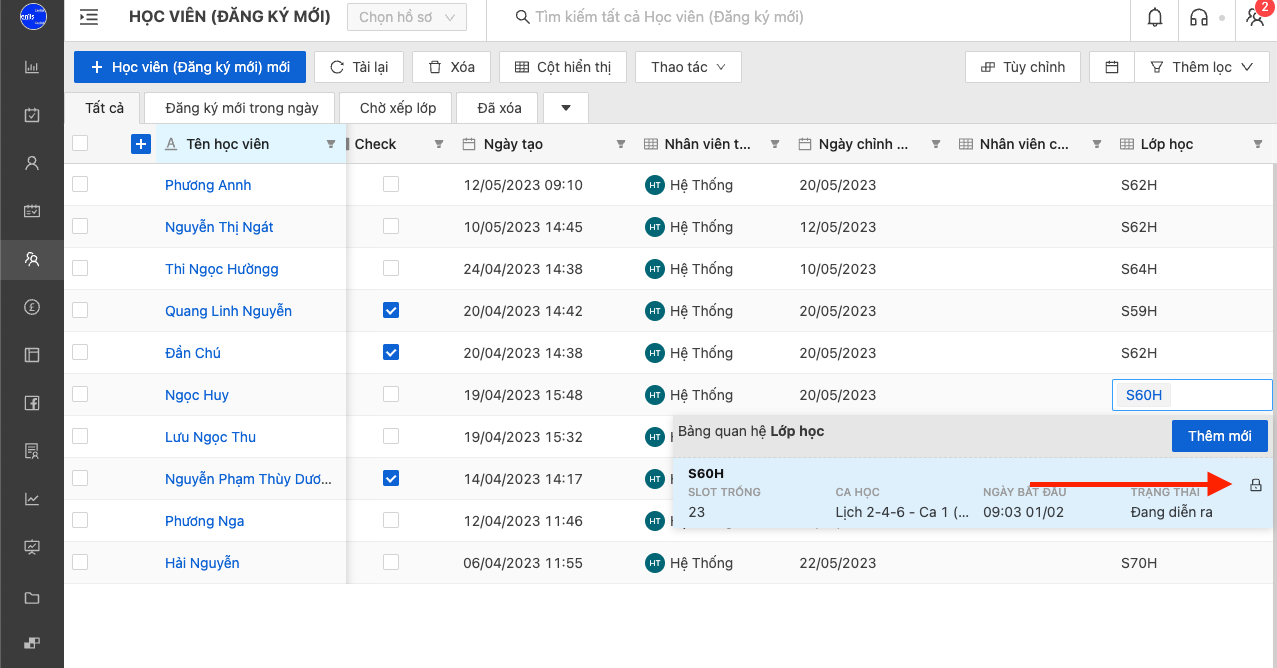This screenshot has height=668, width=1277.
Task: Click the lock icon in the S60H row
Action: pos(1256,486)
